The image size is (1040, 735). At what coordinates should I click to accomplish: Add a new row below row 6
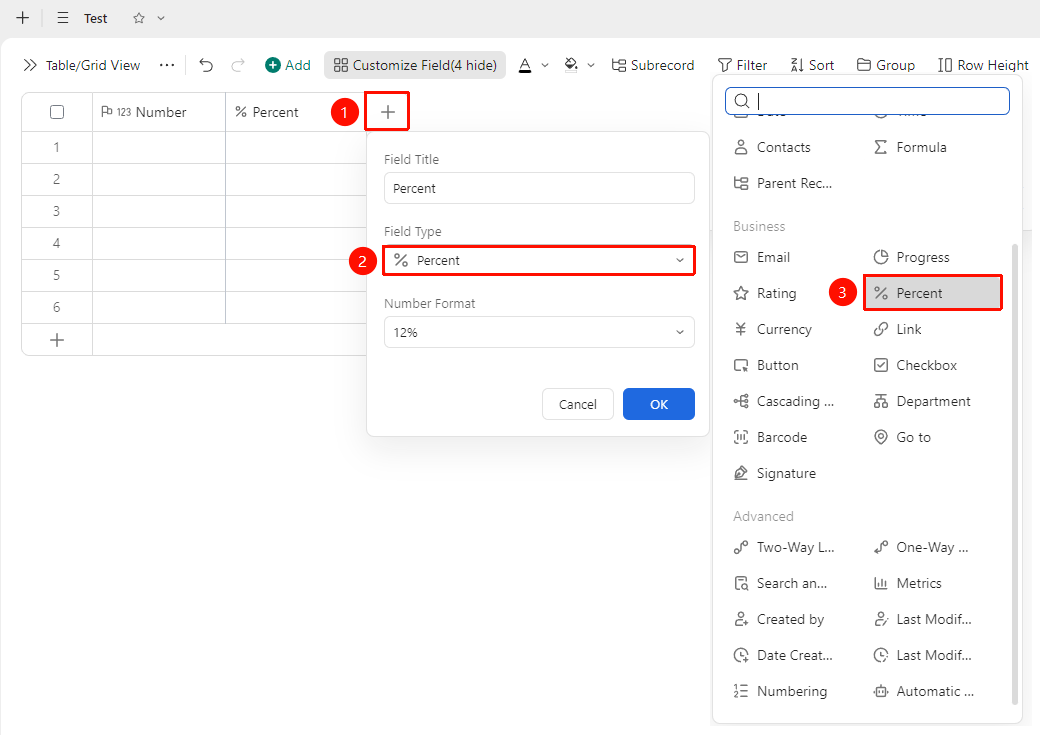tap(57, 340)
